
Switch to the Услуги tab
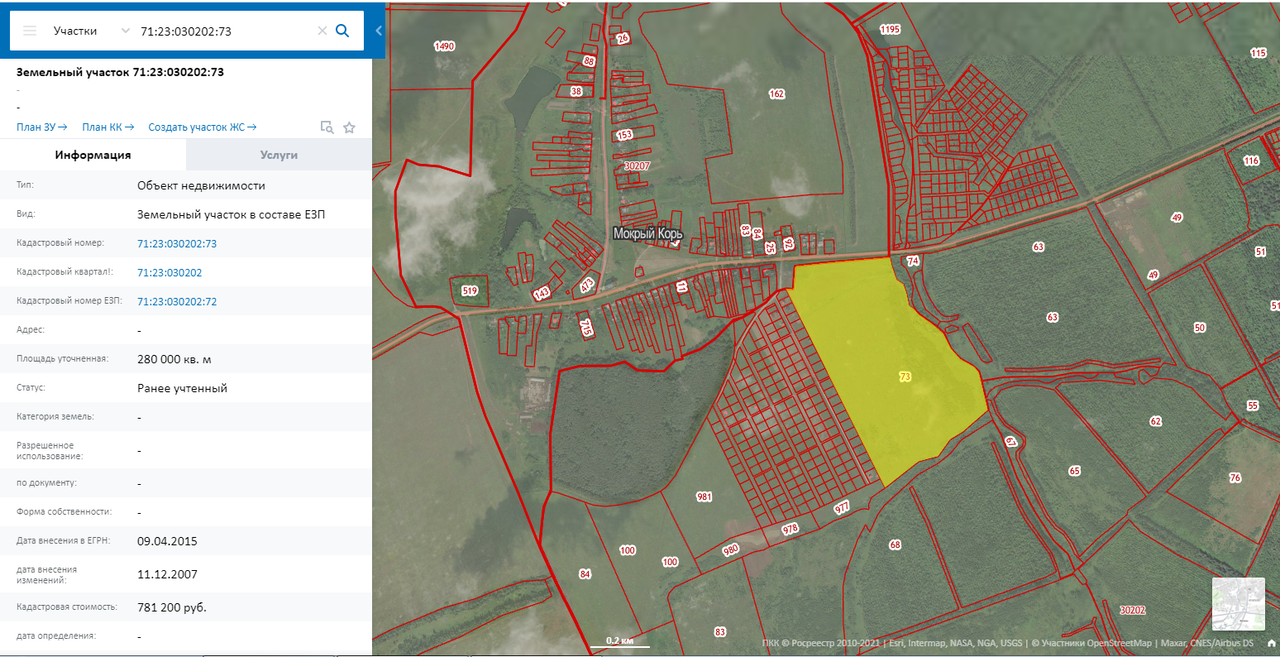(278, 155)
